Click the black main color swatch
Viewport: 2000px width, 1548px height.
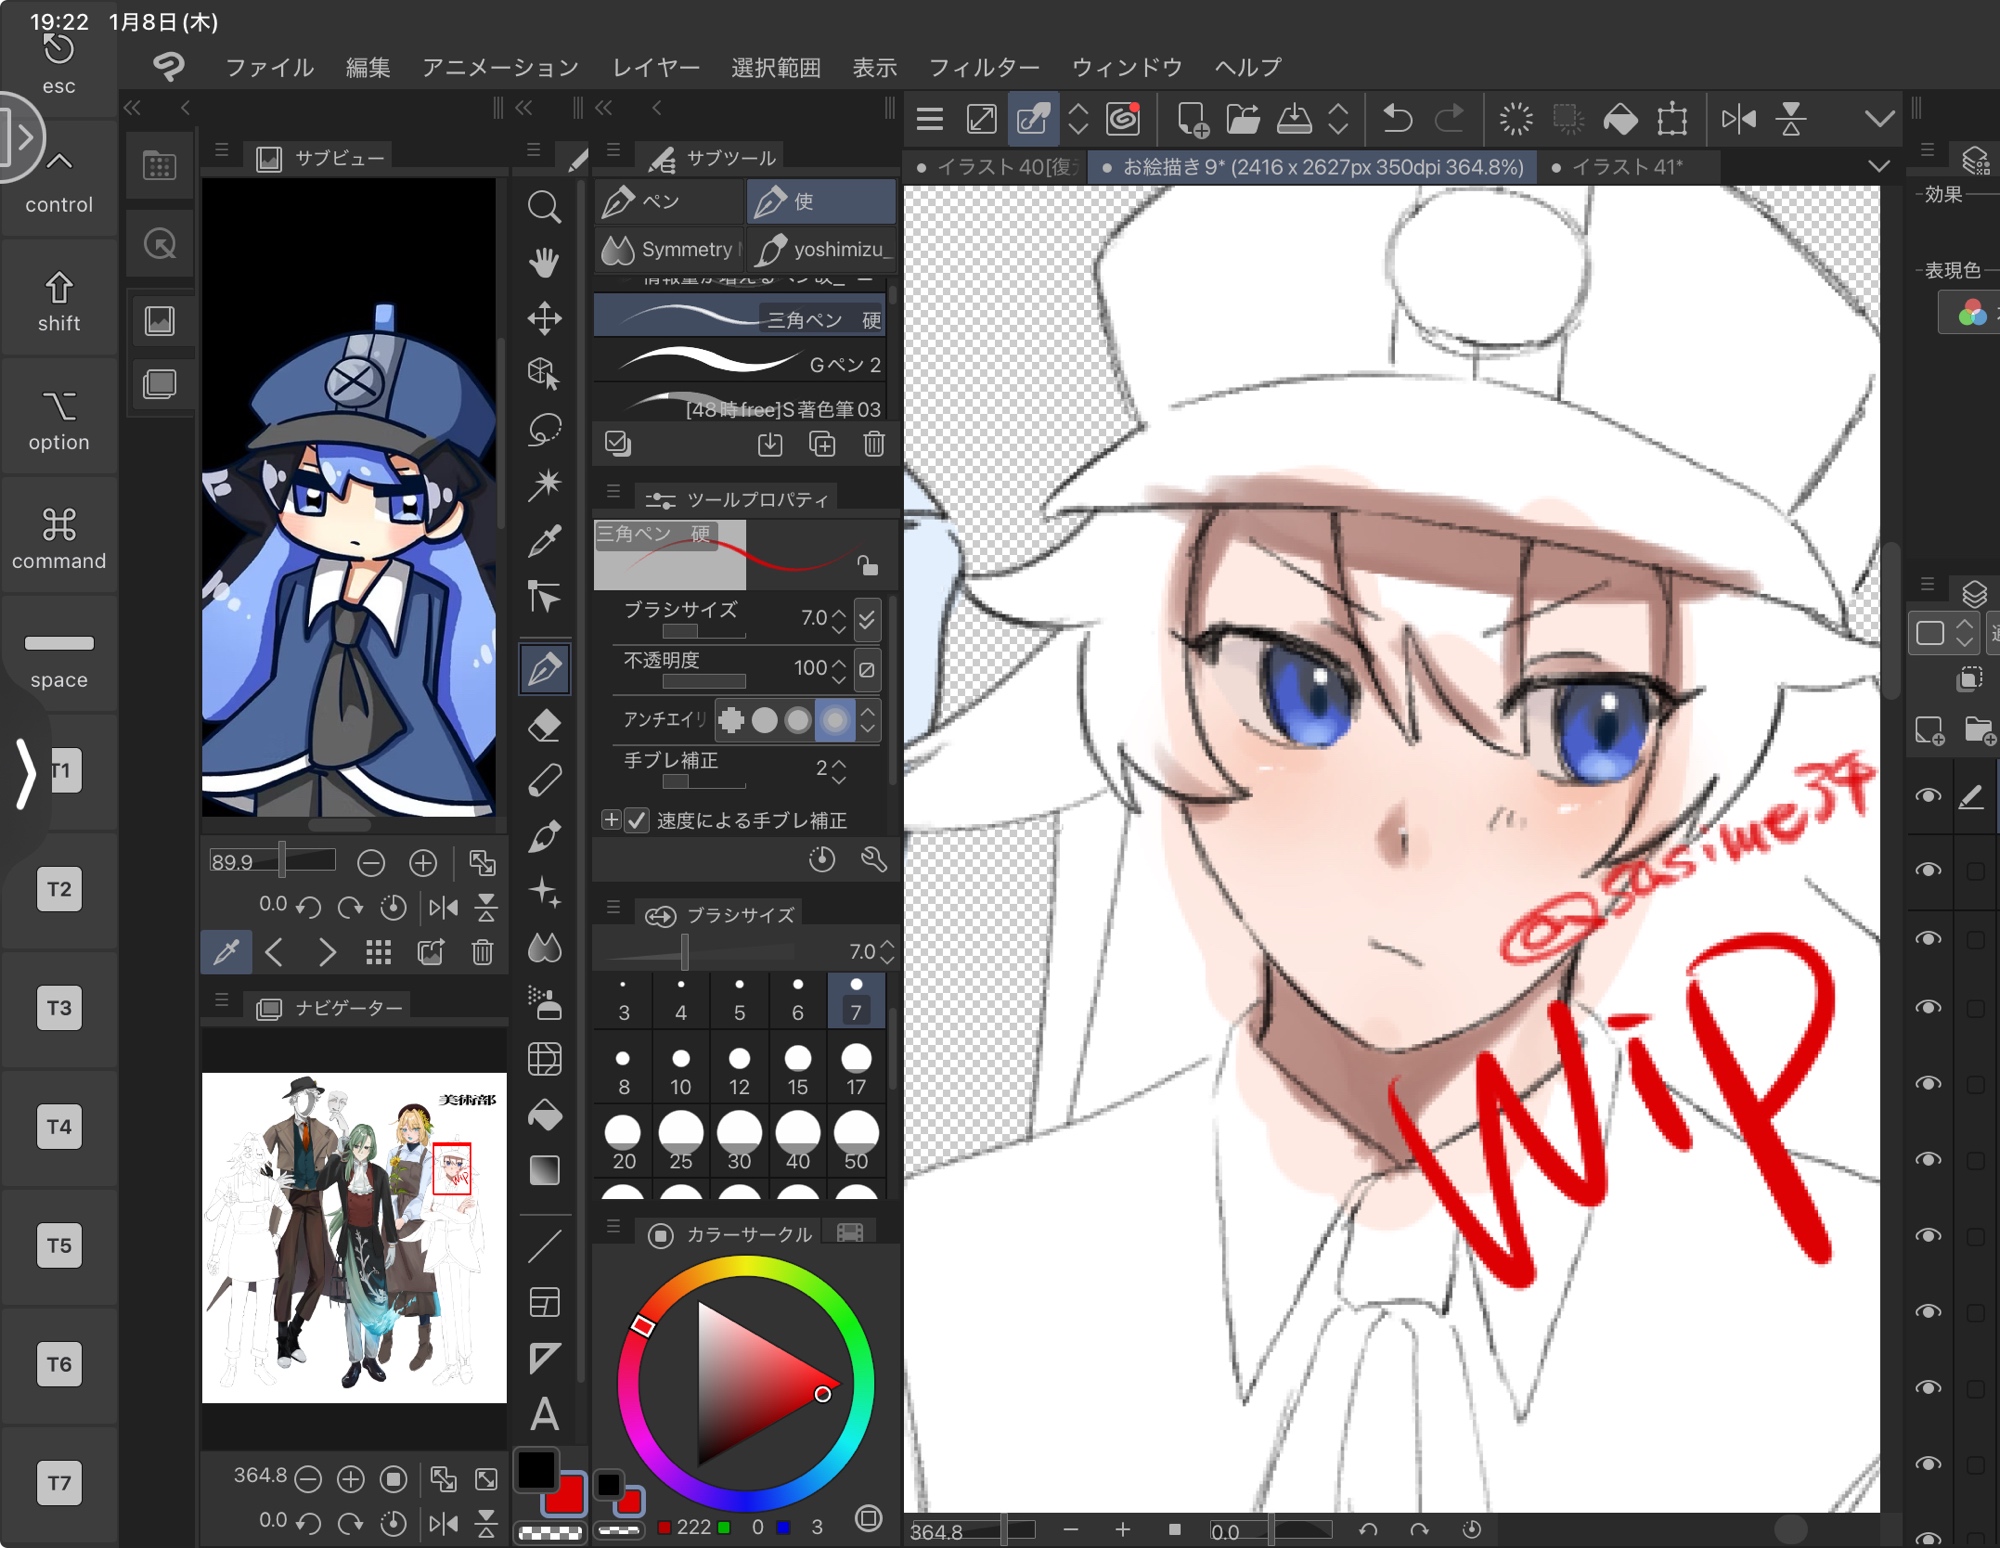536,1469
